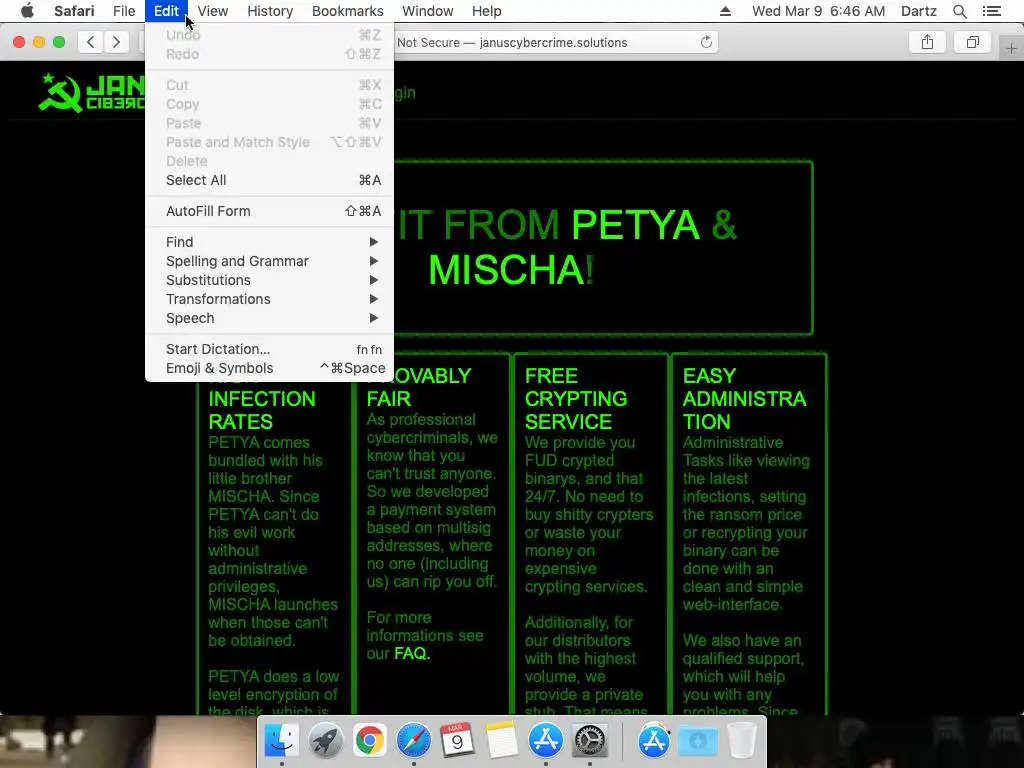The image size is (1024, 768).
Task: Open the View menu
Action: point(213,11)
